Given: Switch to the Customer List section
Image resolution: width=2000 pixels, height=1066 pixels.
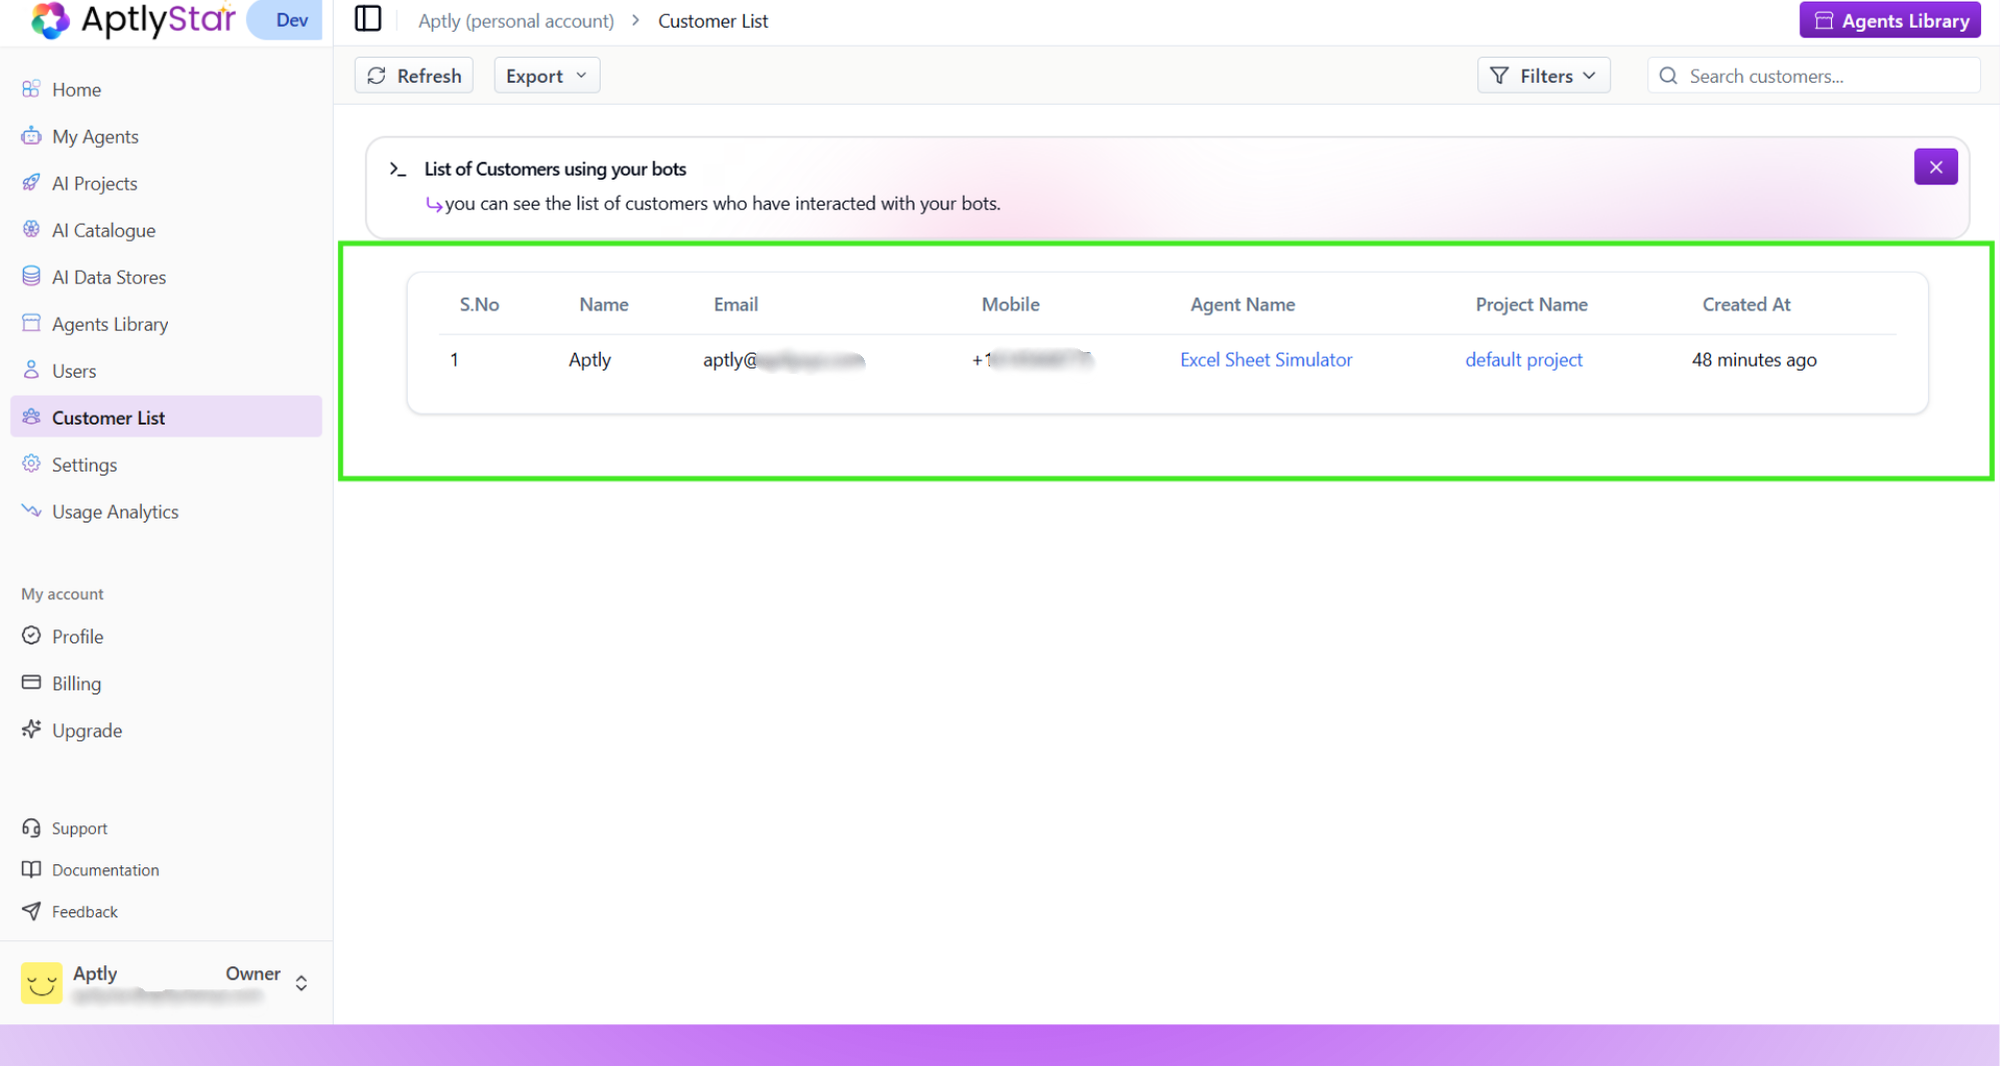Looking at the screenshot, I should point(108,417).
